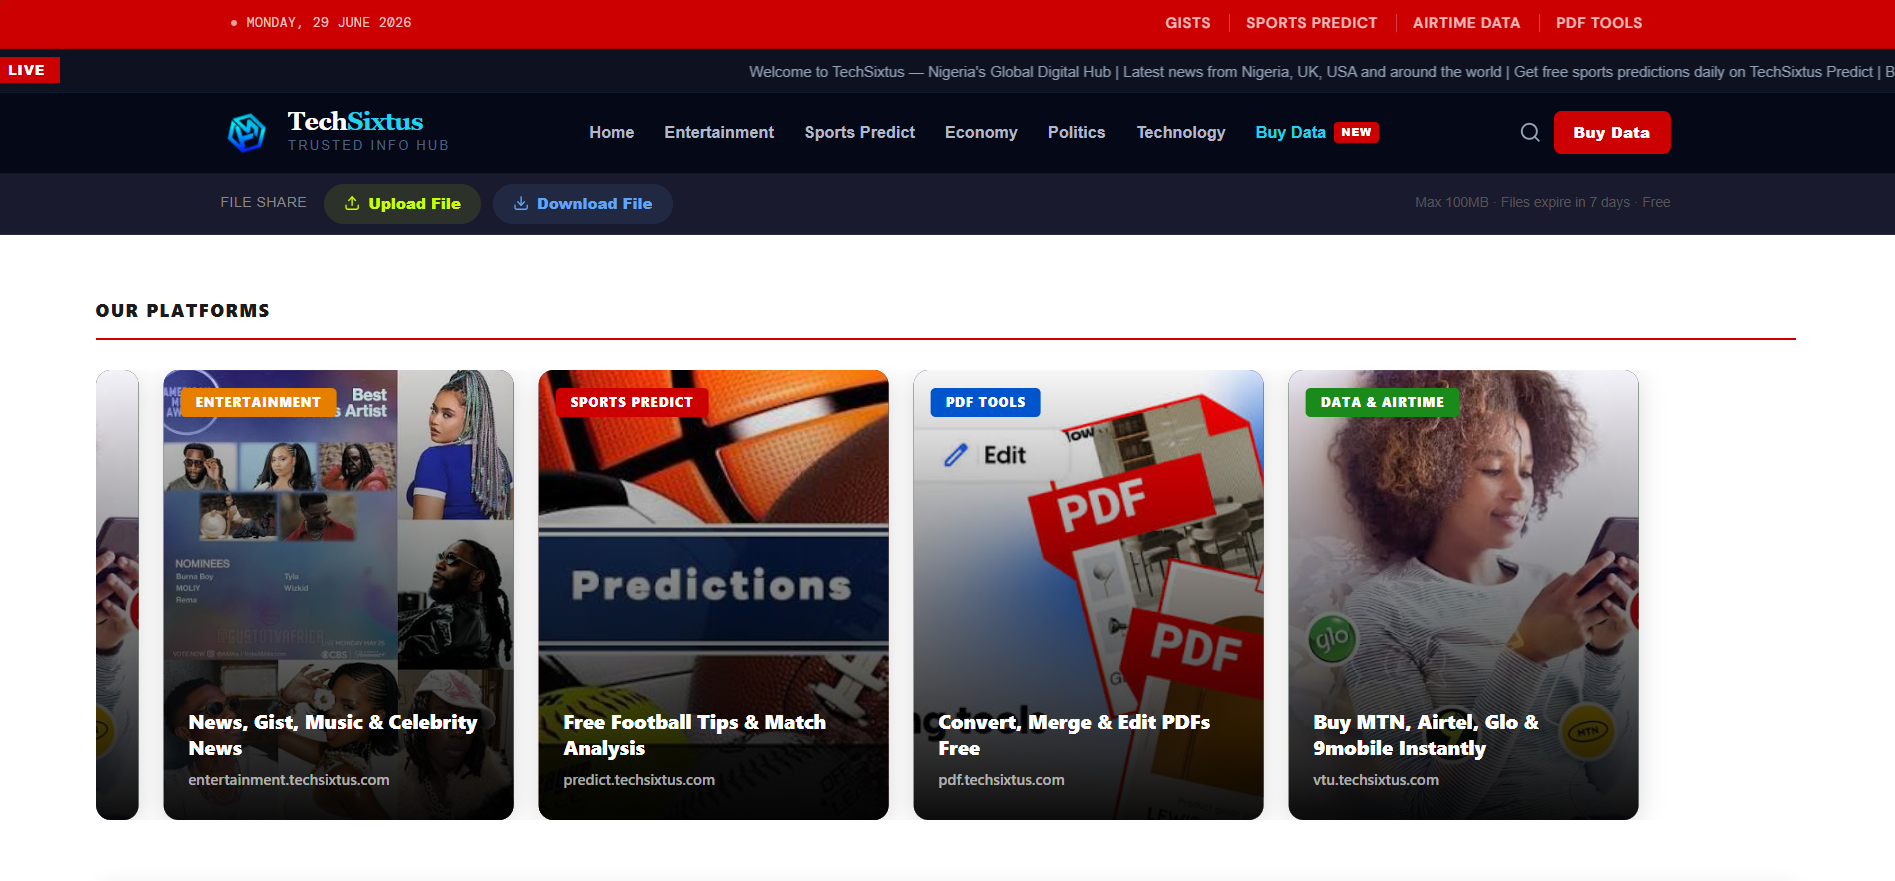Click the TechSixtus logo icon

(247, 132)
